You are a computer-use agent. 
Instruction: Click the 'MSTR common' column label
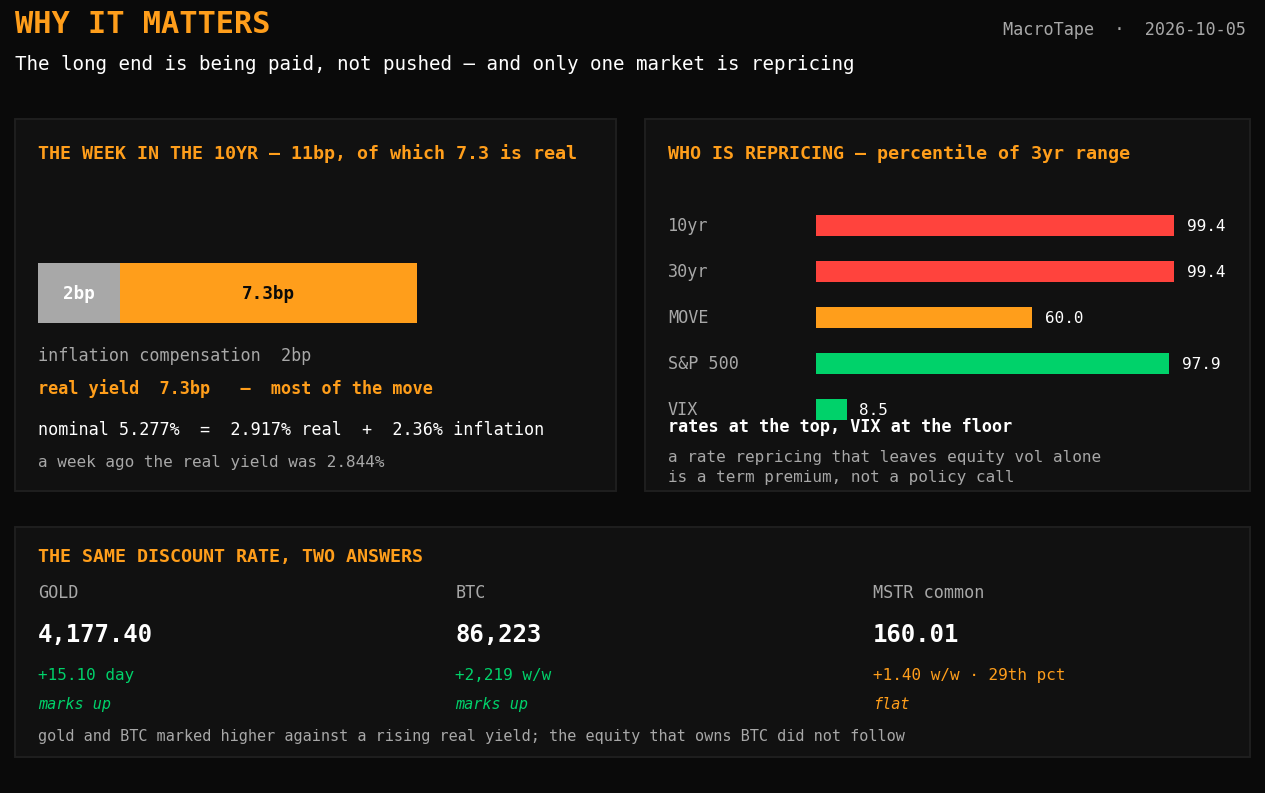click(928, 593)
